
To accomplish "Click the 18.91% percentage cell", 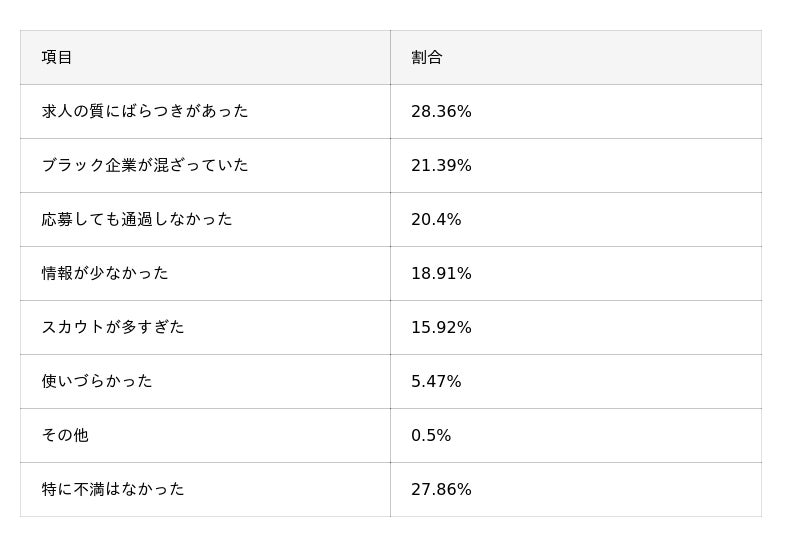I will (x=441, y=274).
